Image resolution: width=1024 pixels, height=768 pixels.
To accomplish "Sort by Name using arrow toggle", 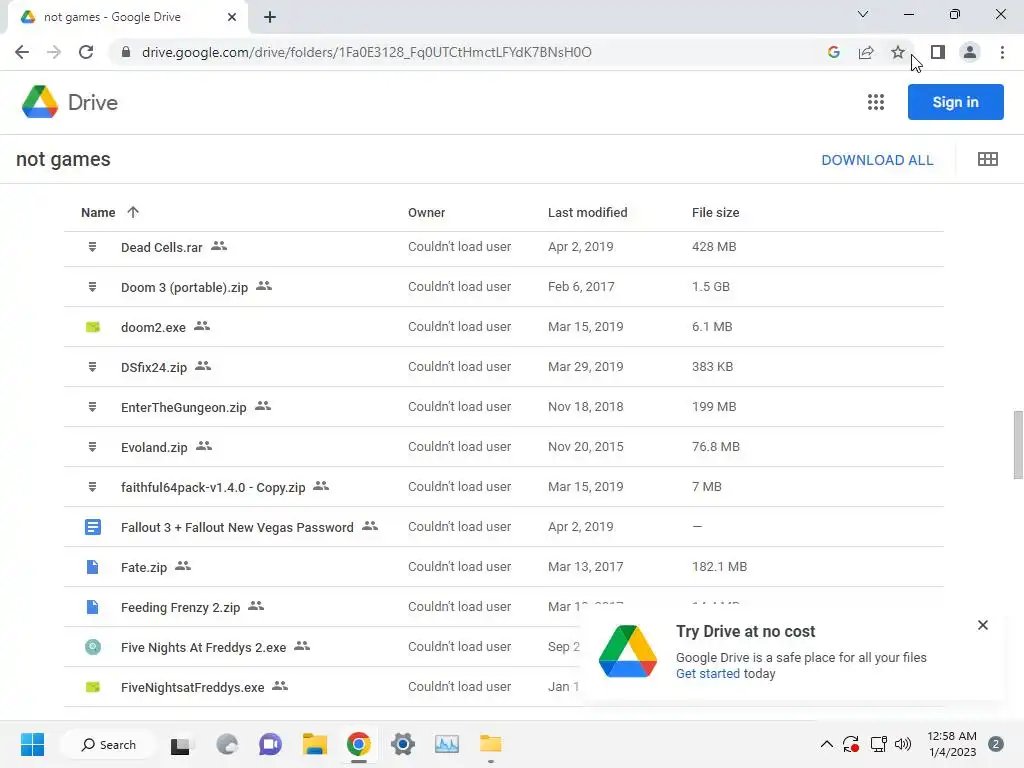I will pyautogui.click(x=133, y=212).
